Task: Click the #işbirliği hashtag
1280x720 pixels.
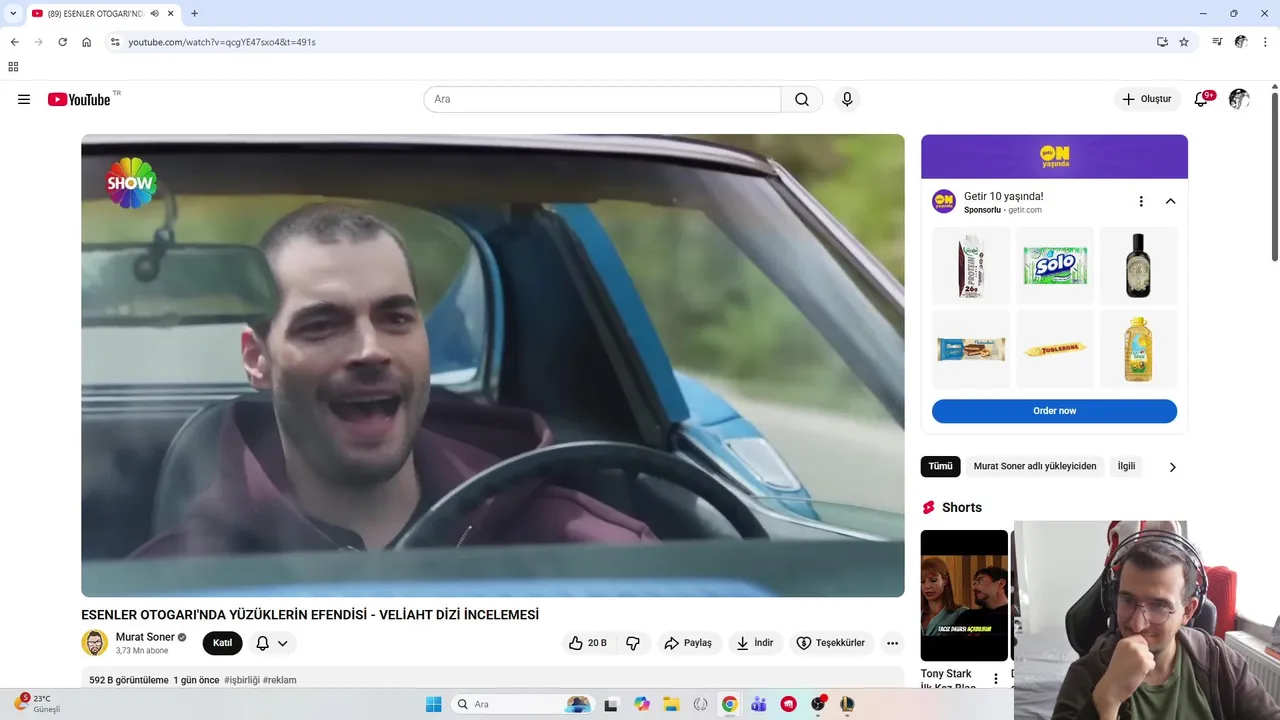Action: click(x=241, y=680)
